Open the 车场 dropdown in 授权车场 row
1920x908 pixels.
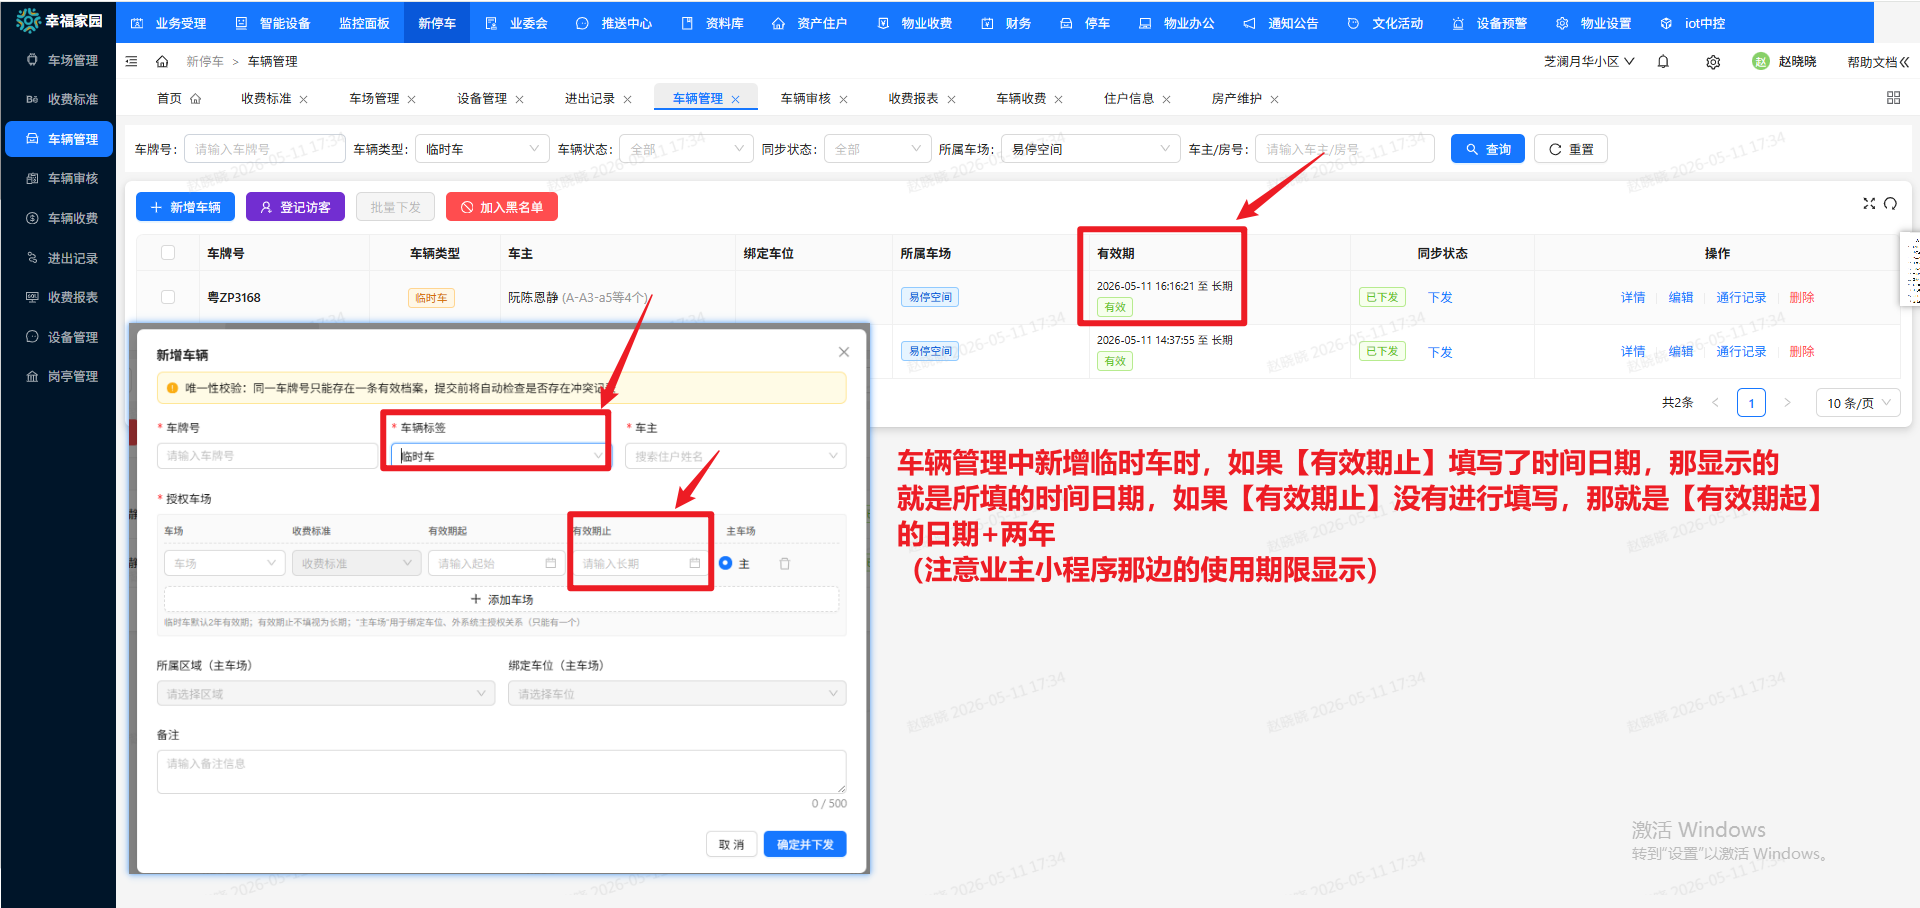point(225,563)
